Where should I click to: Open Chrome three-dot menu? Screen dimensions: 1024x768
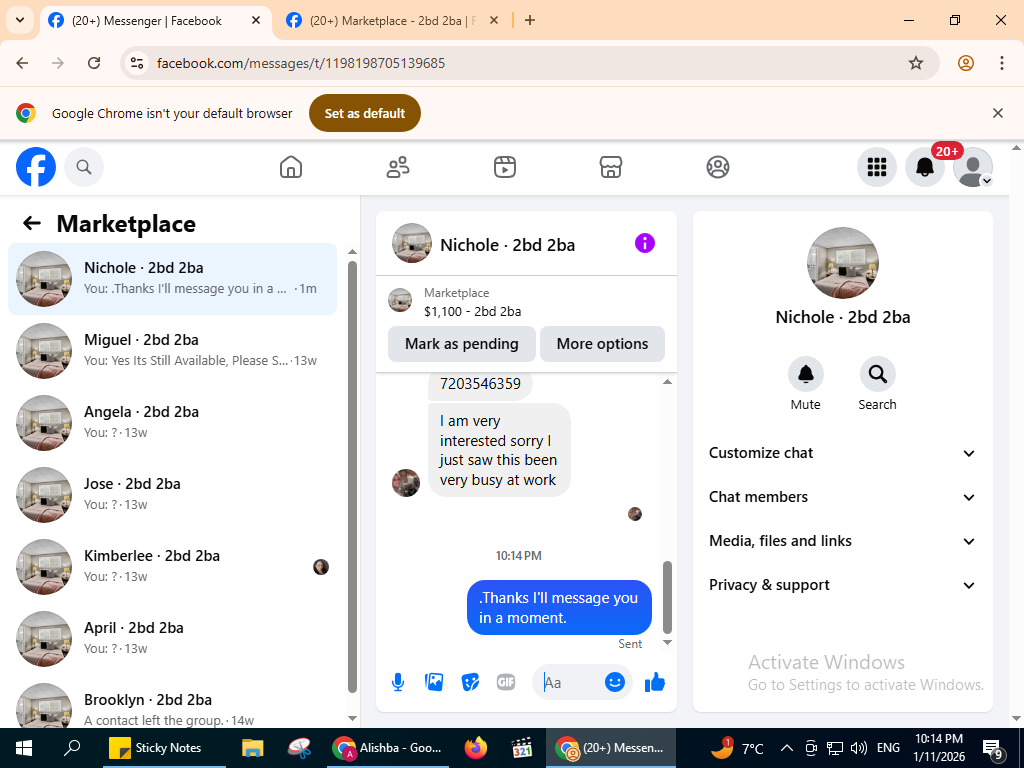click(1001, 63)
